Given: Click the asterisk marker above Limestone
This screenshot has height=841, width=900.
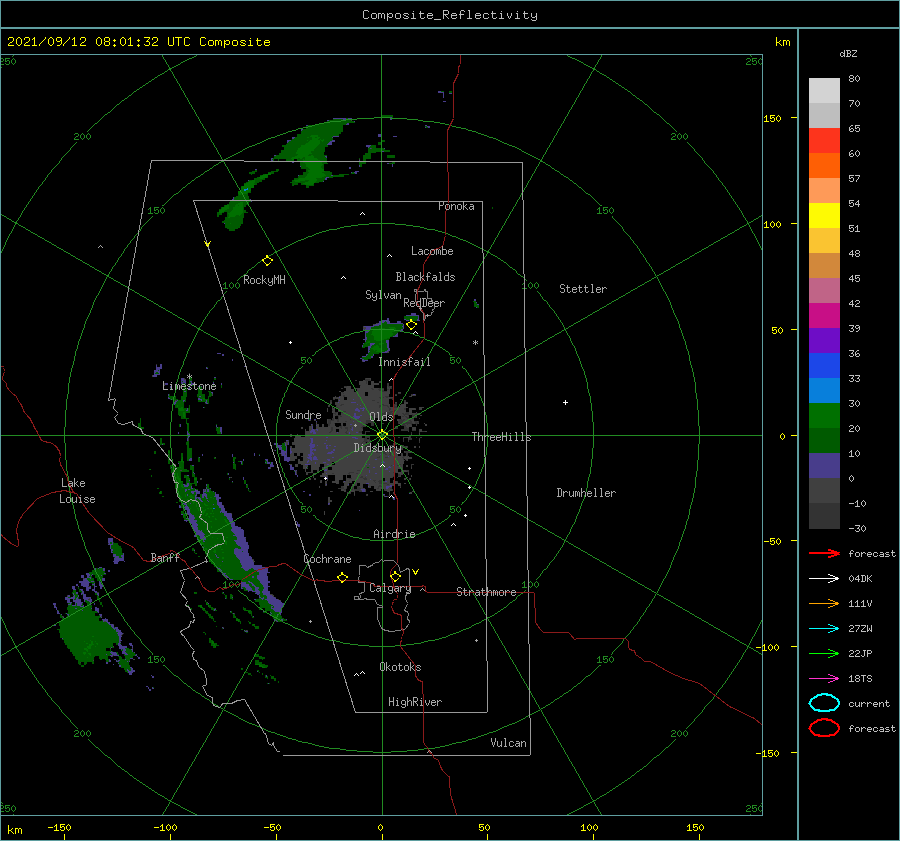Looking at the screenshot, I should click(189, 377).
